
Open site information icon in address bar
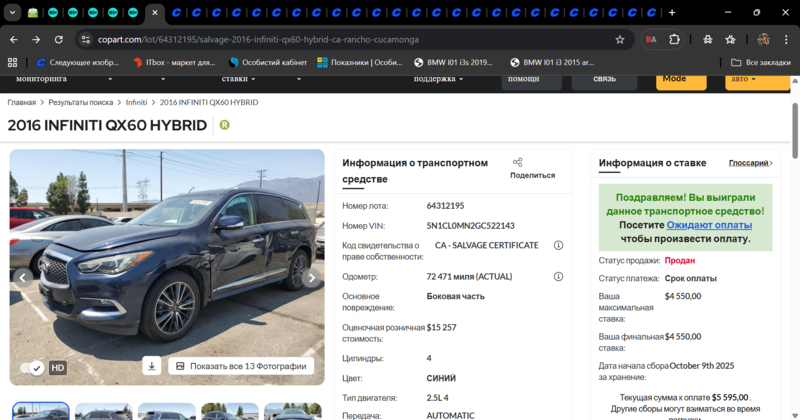point(86,39)
